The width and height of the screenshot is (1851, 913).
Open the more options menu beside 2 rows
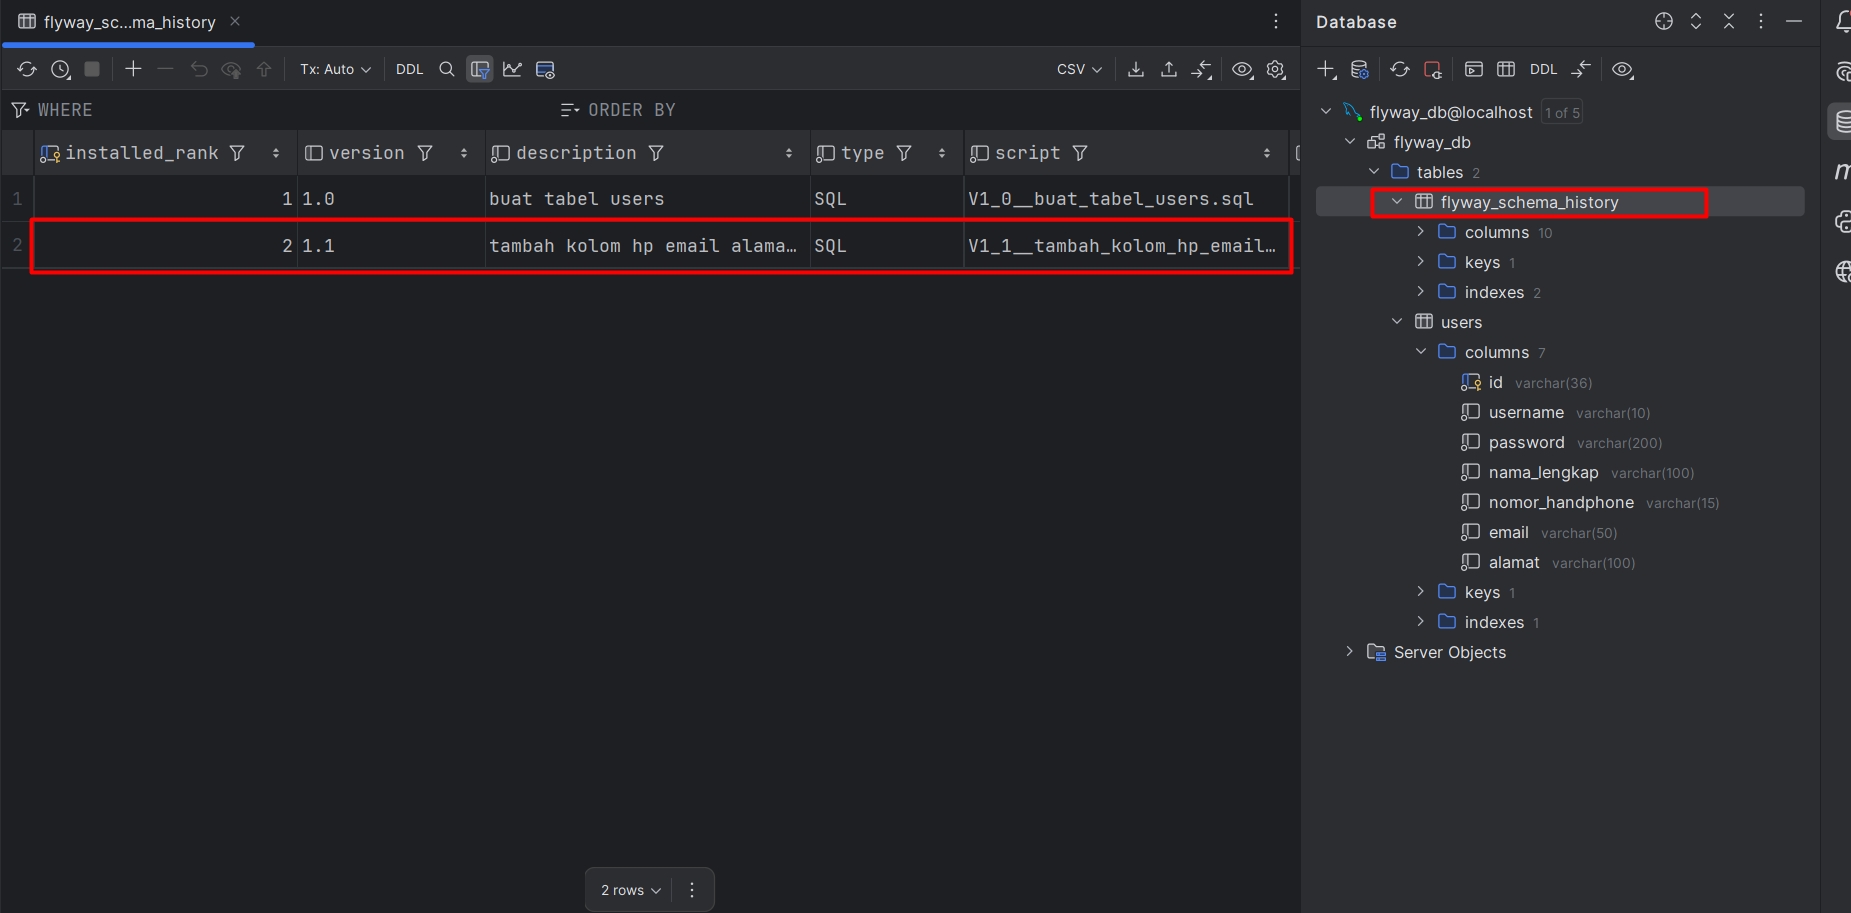[x=692, y=890]
